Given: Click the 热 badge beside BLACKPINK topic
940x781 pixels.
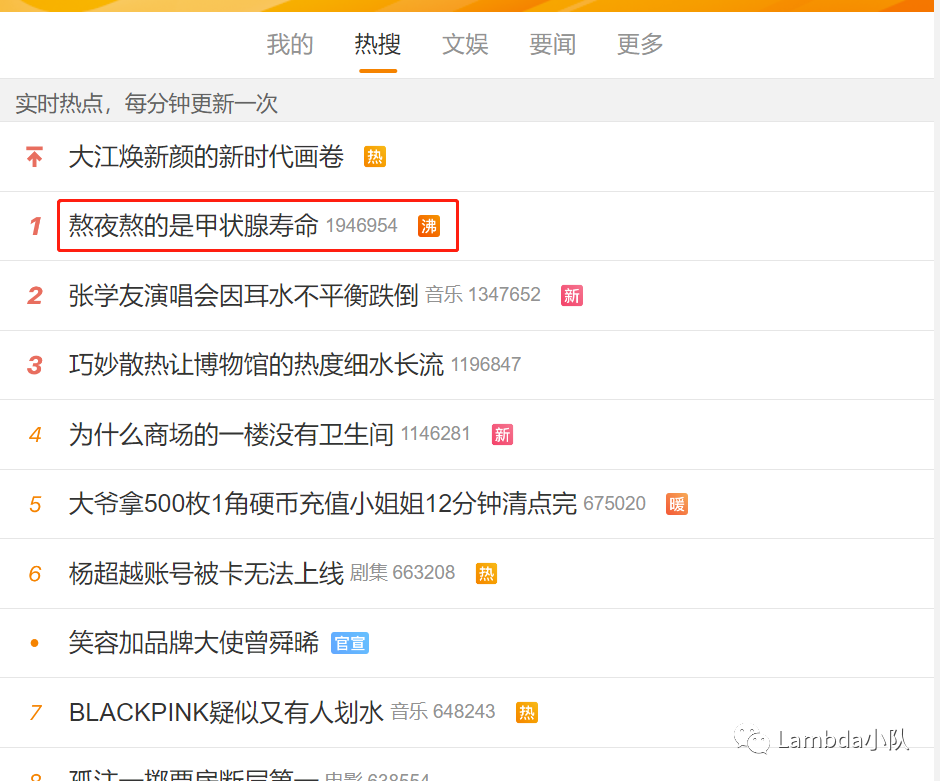Looking at the screenshot, I should [x=526, y=713].
